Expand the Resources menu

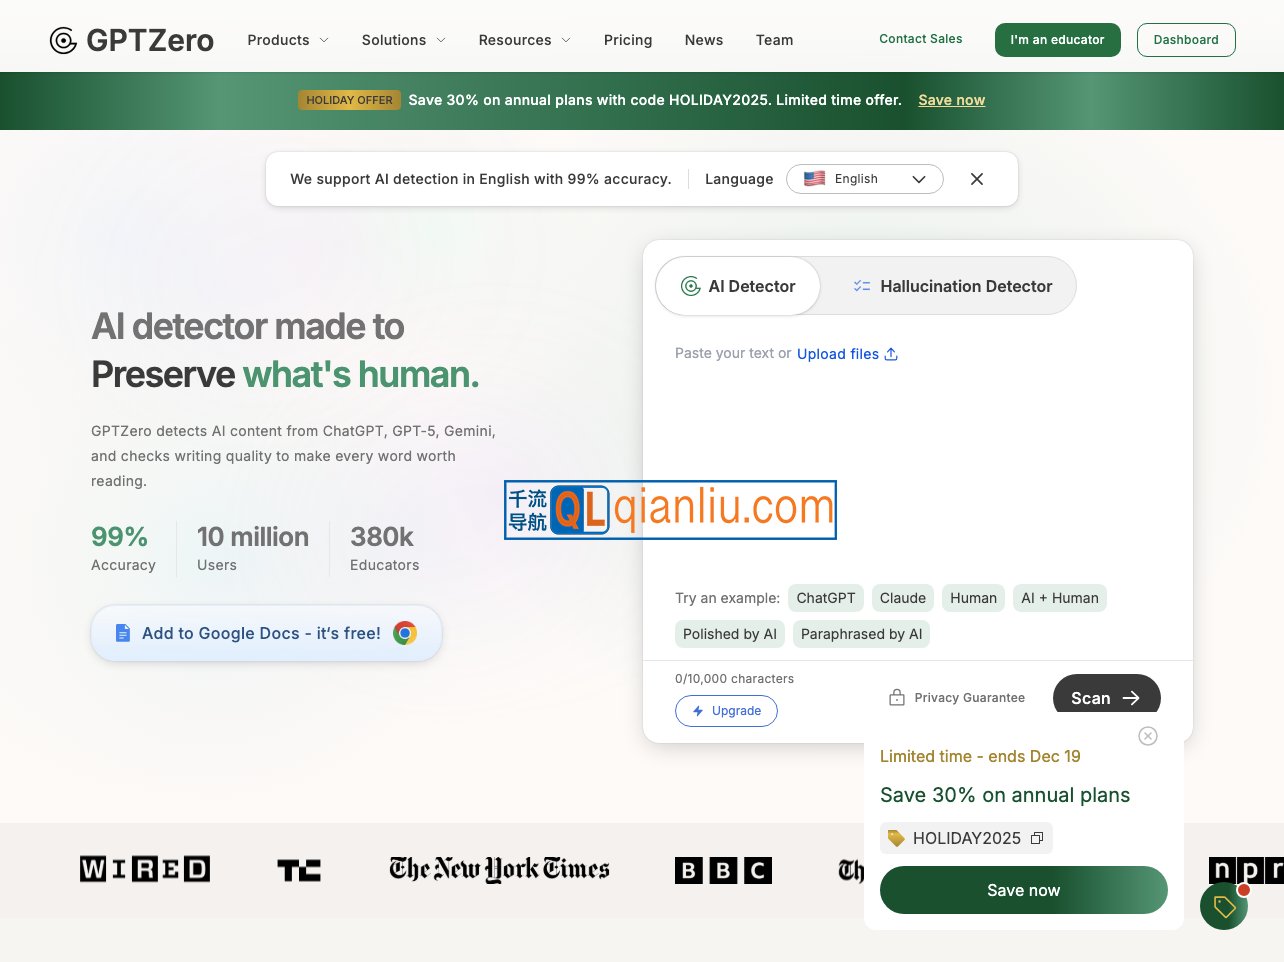[525, 40]
